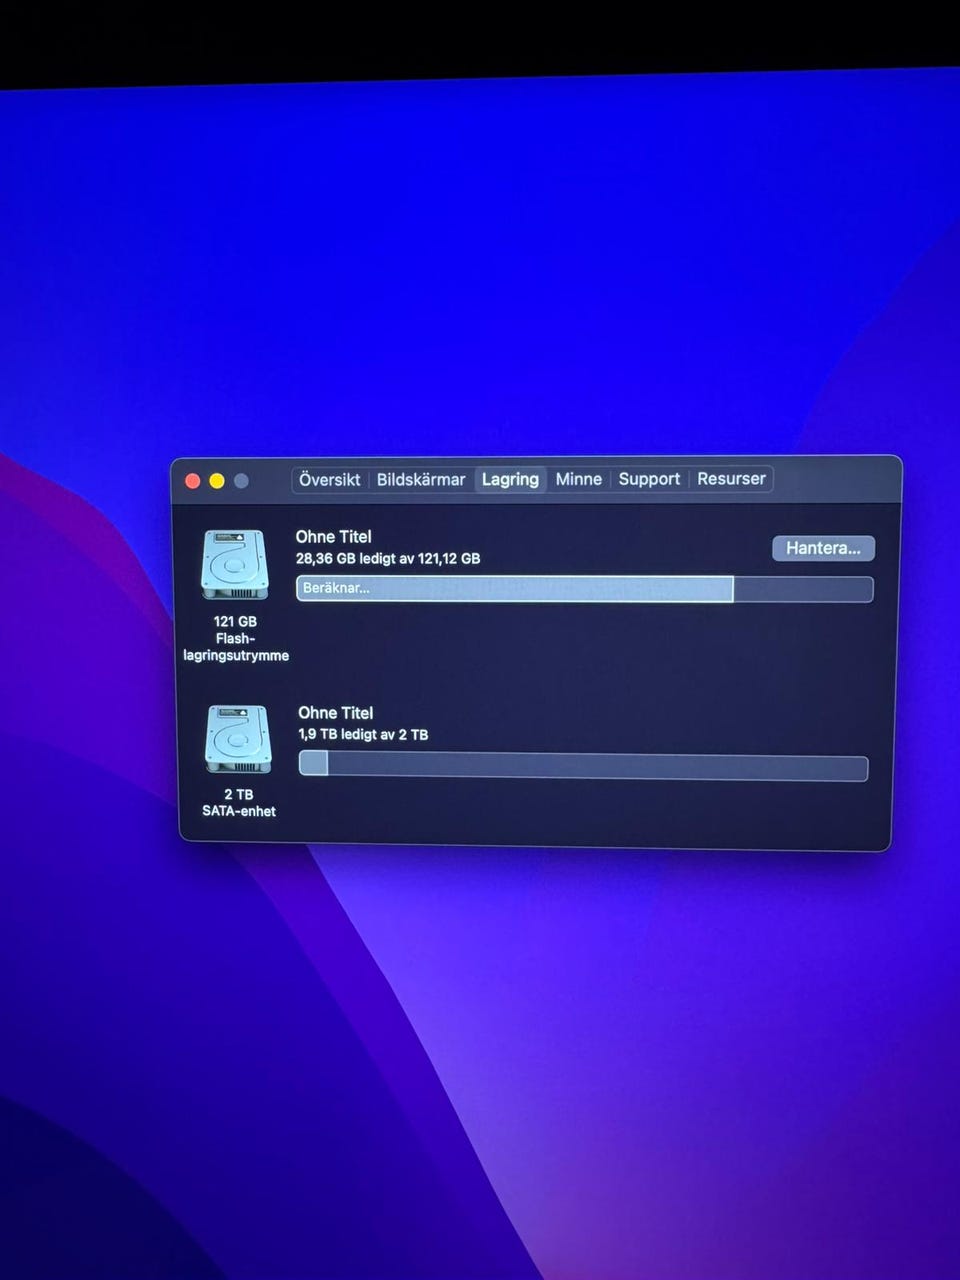Click "Ohne Titel" name of the 2 TB disk

click(x=336, y=713)
